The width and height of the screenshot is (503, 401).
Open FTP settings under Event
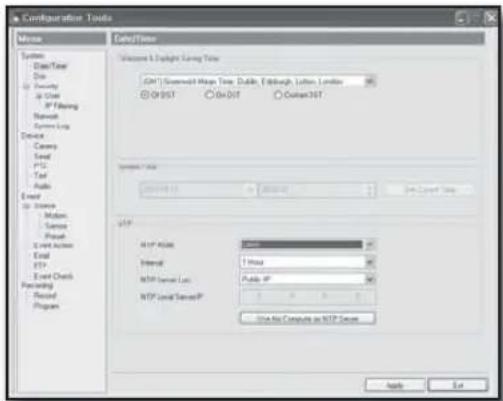[x=40, y=265]
